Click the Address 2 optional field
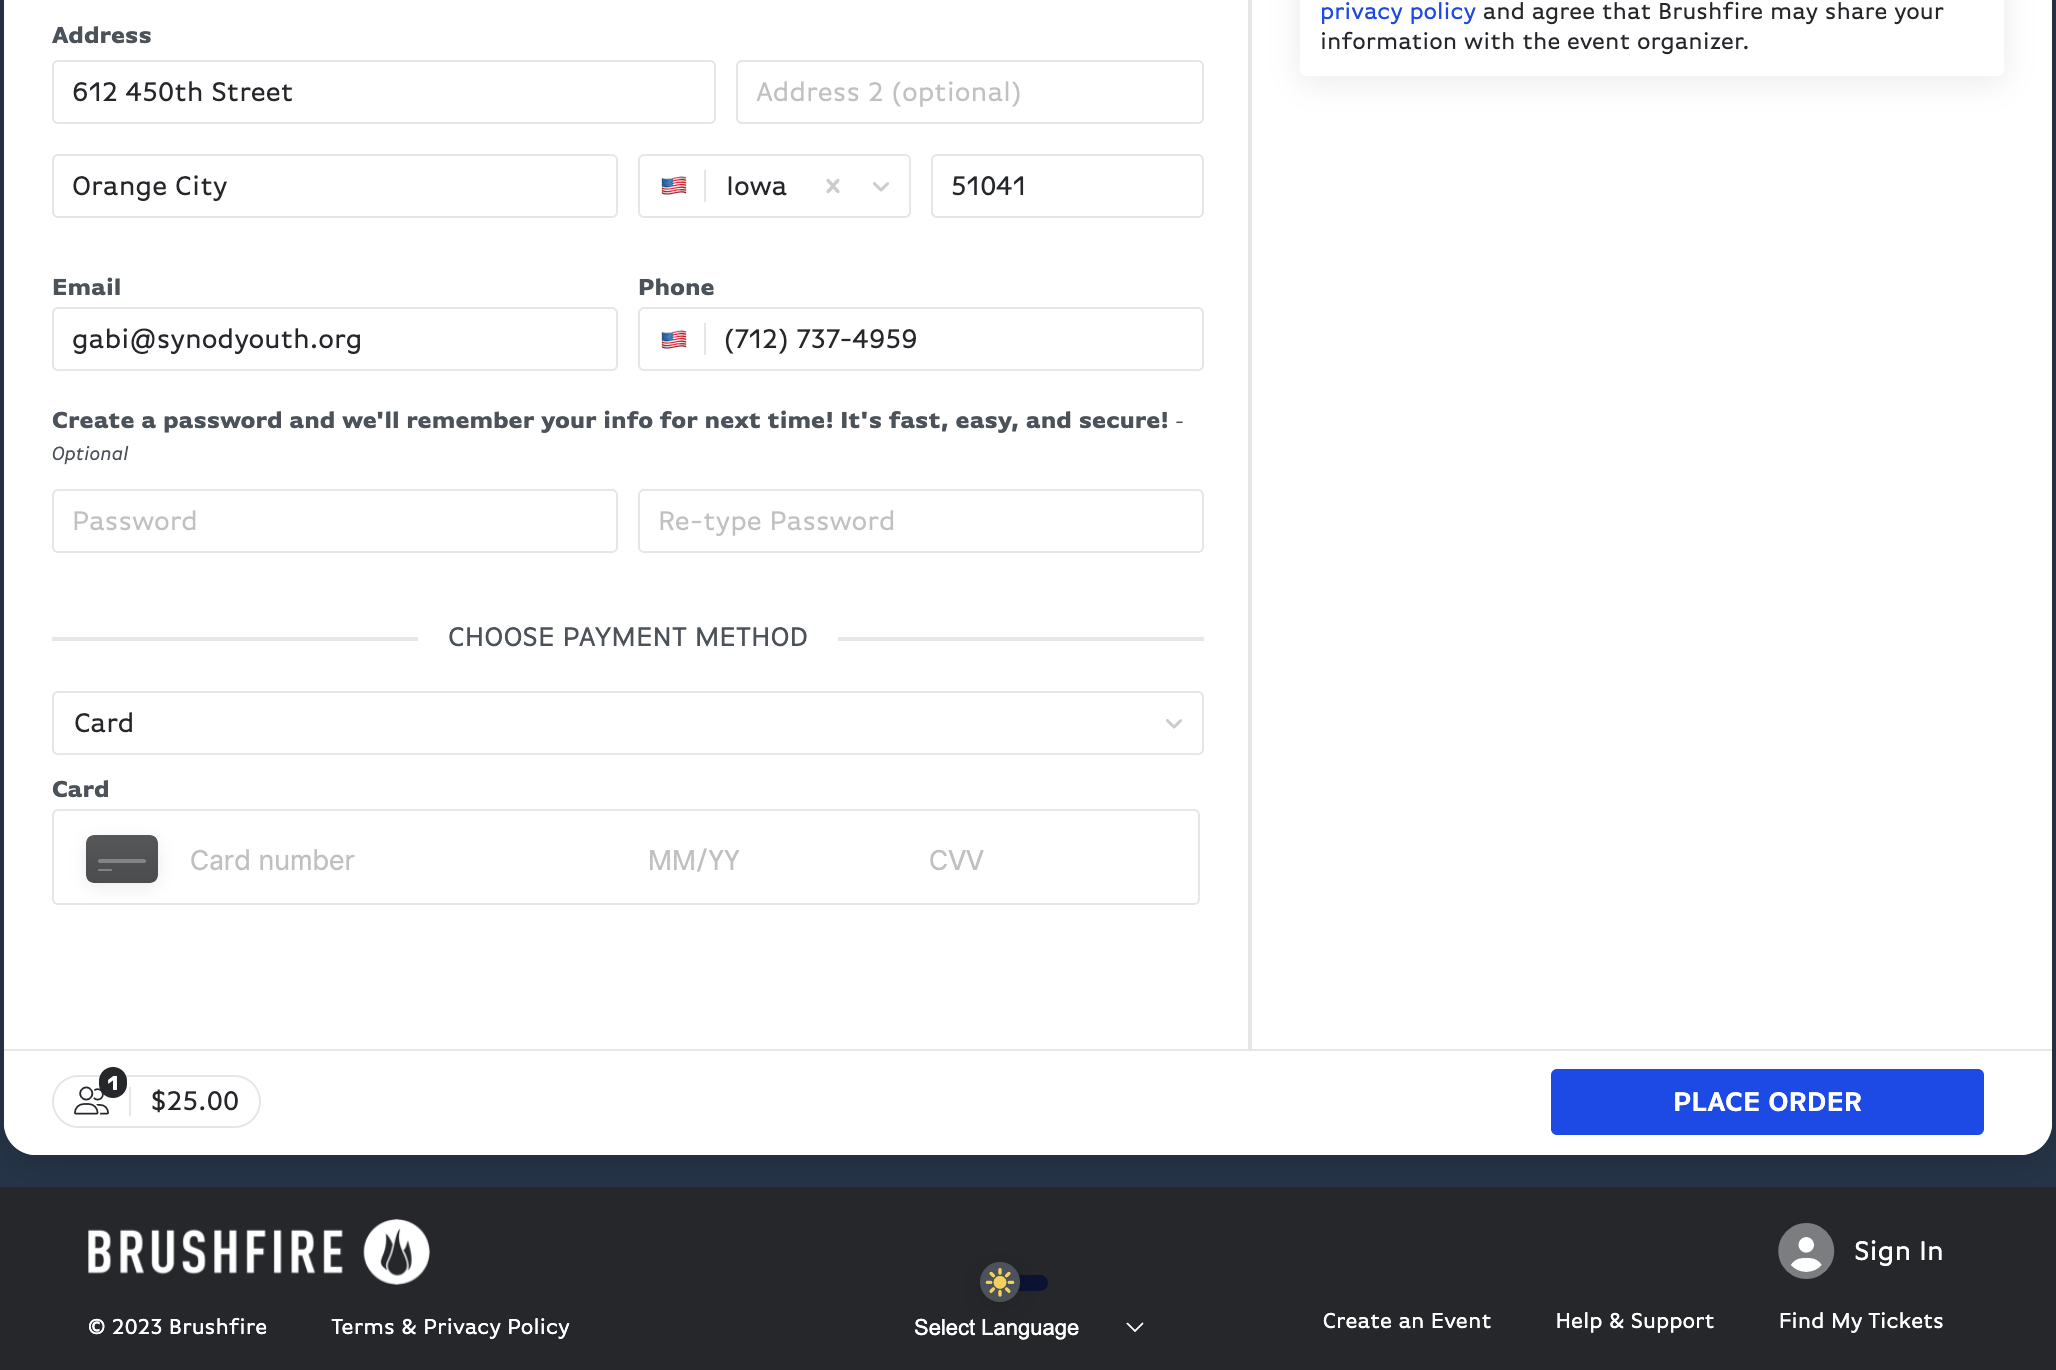Viewport: 2056px width, 1370px height. (x=970, y=92)
